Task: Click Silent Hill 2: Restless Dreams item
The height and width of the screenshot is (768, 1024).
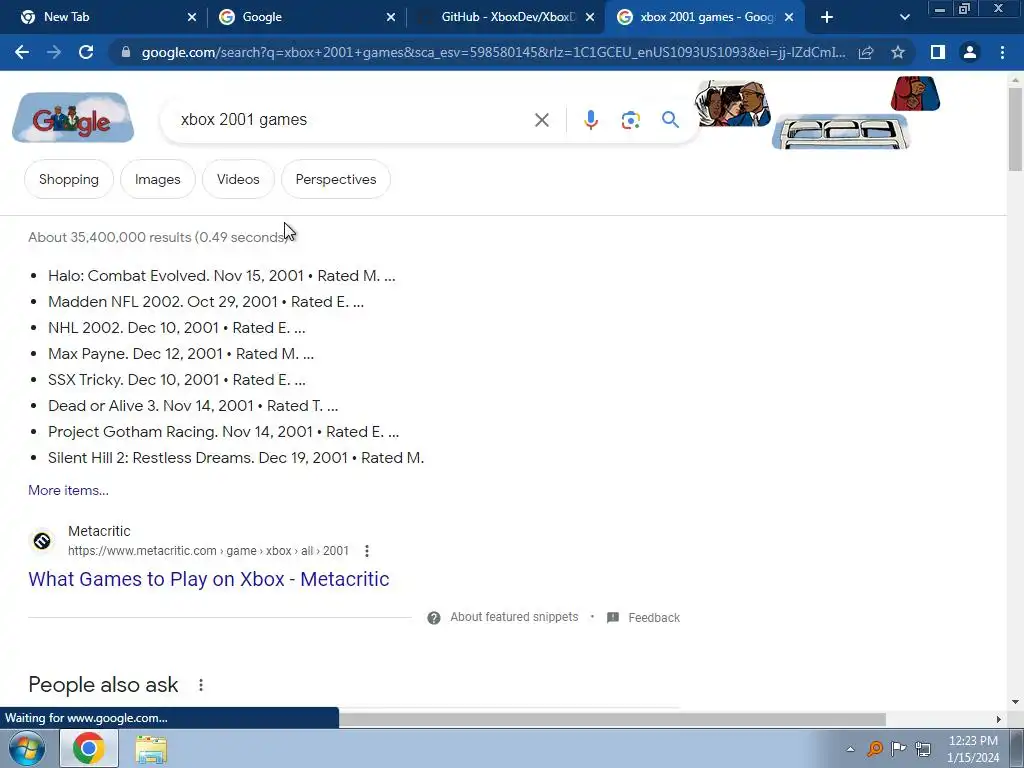Action: coord(236,458)
